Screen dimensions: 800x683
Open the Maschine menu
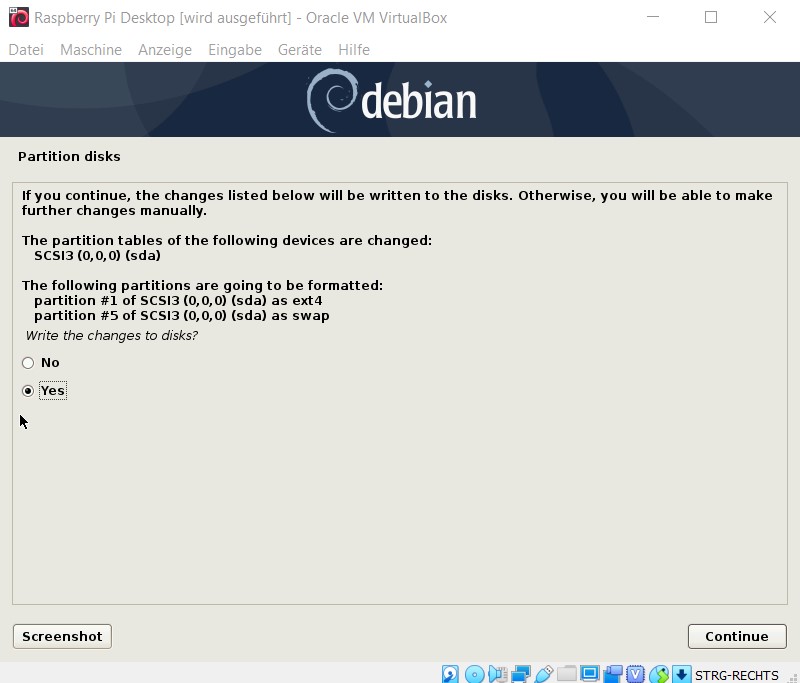91,49
